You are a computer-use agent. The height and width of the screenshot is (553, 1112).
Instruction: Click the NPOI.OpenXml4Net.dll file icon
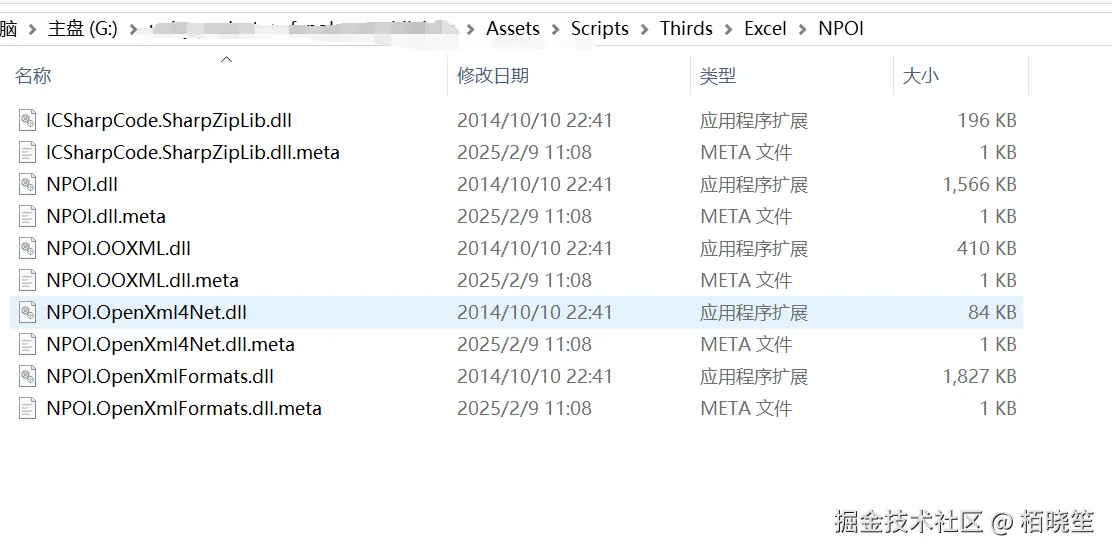click(27, 312)
